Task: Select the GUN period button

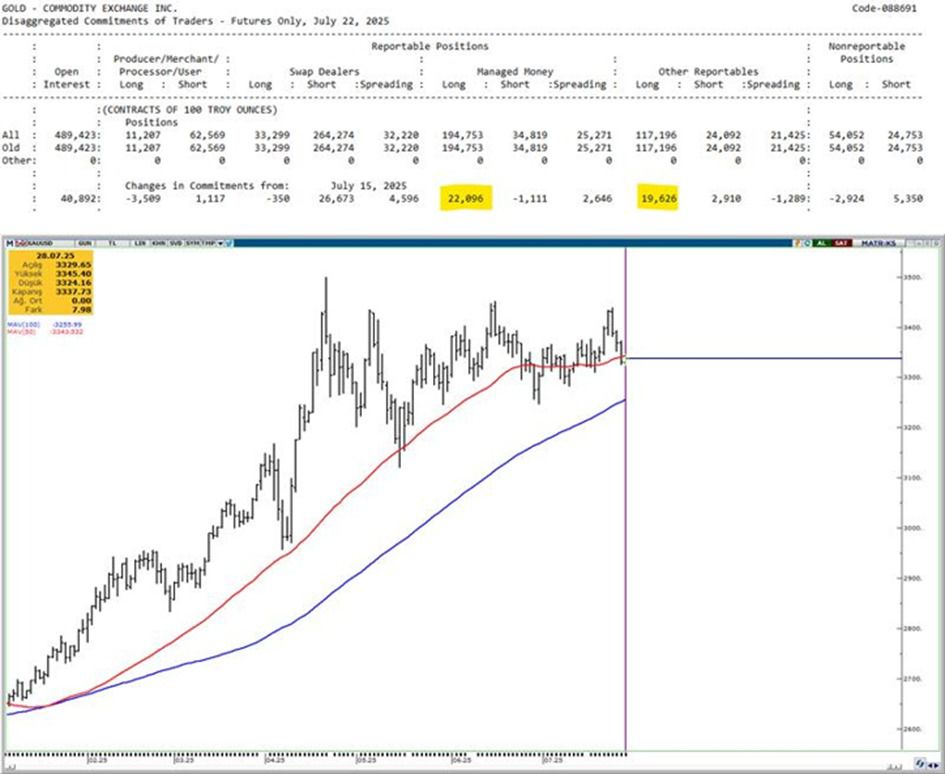Action: coord(85,243)
